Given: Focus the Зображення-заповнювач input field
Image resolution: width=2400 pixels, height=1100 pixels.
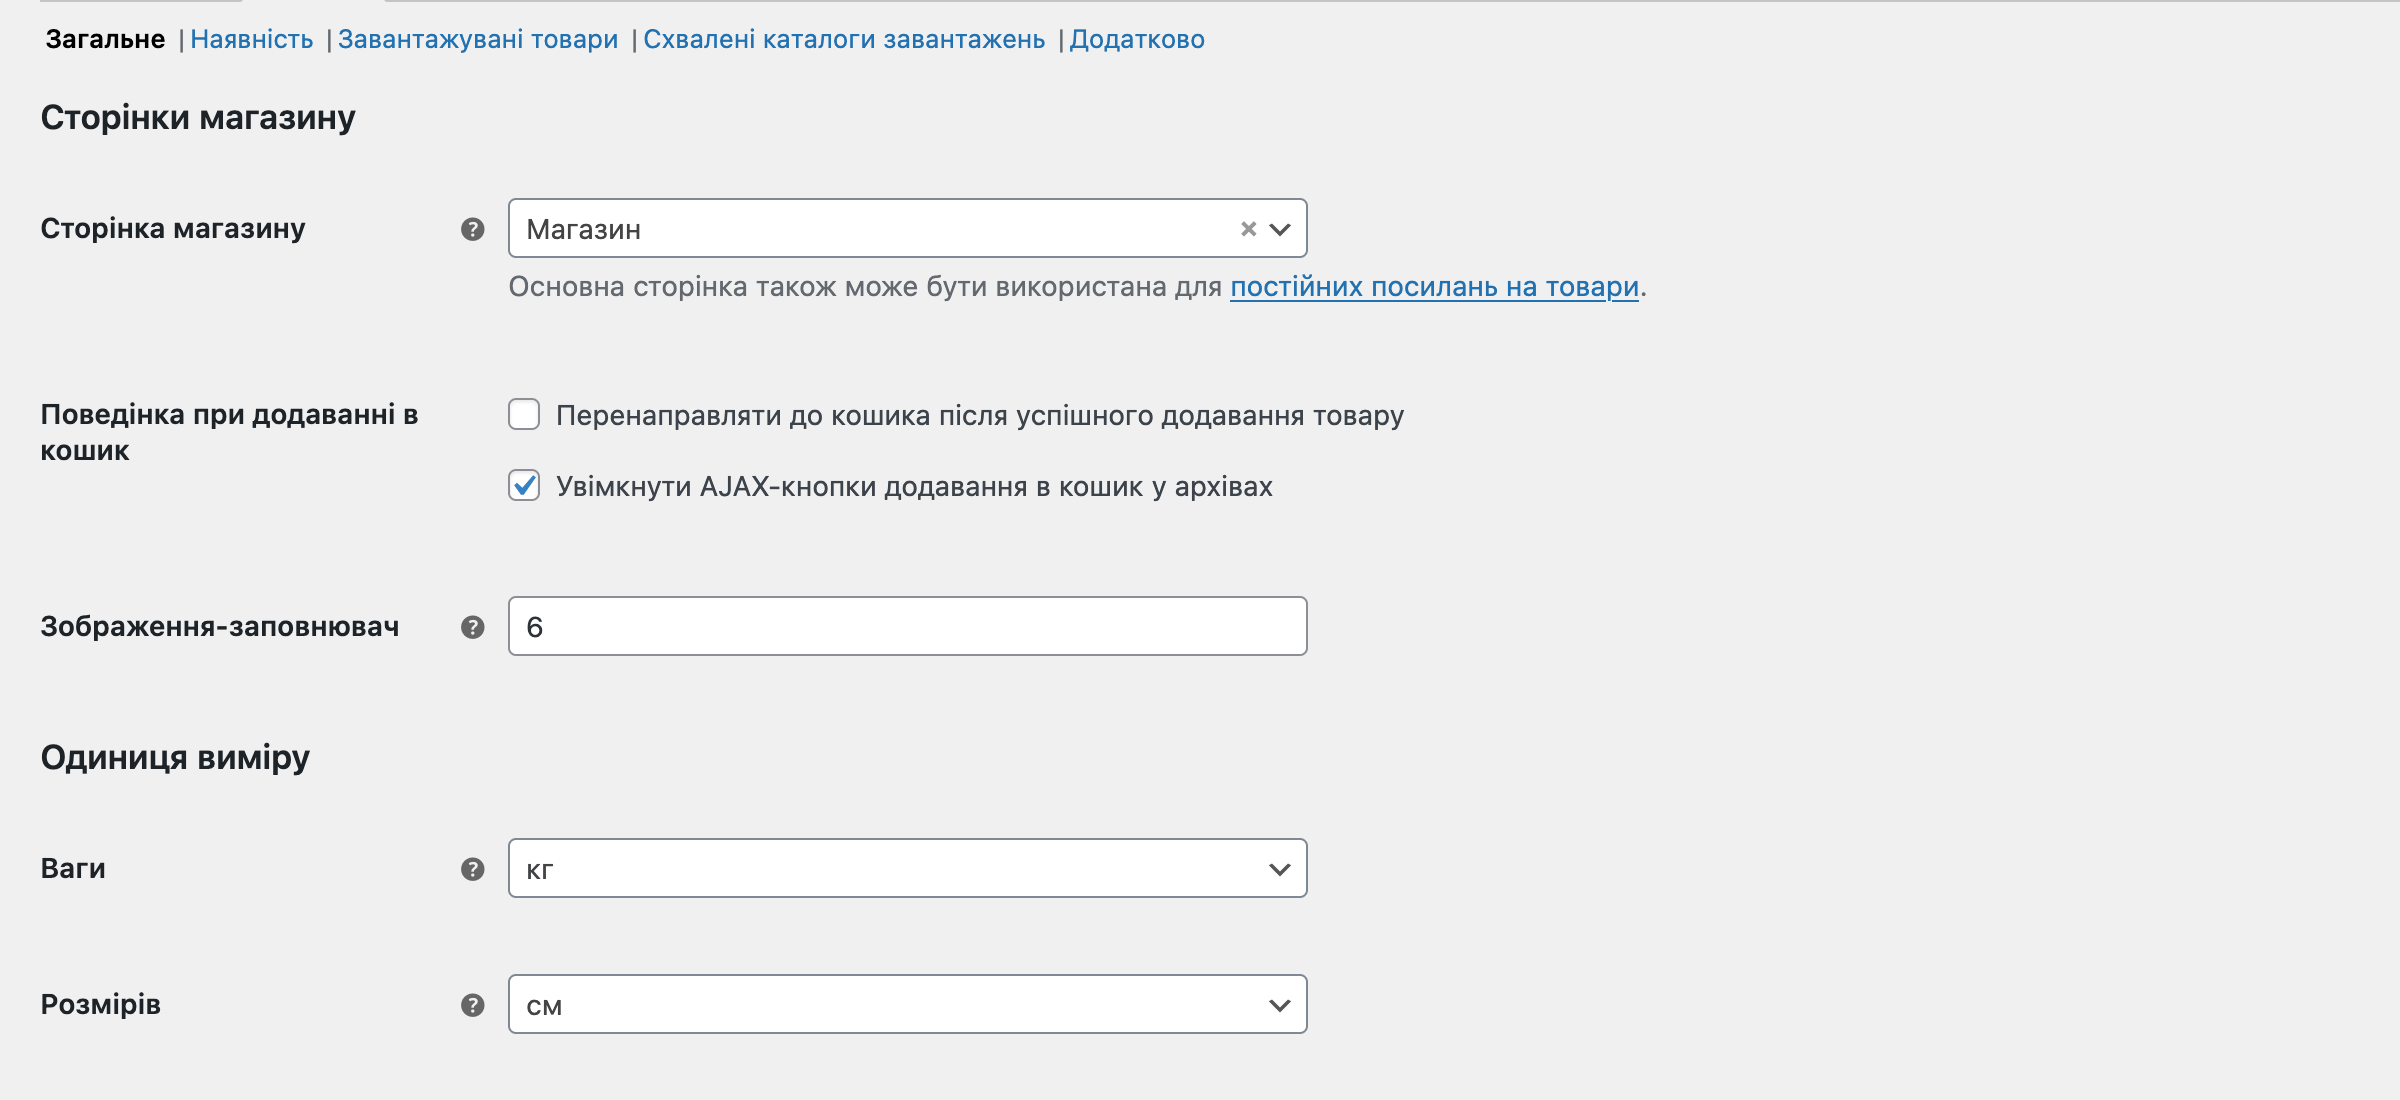Looking at the screenshot, I should point(907,626).
